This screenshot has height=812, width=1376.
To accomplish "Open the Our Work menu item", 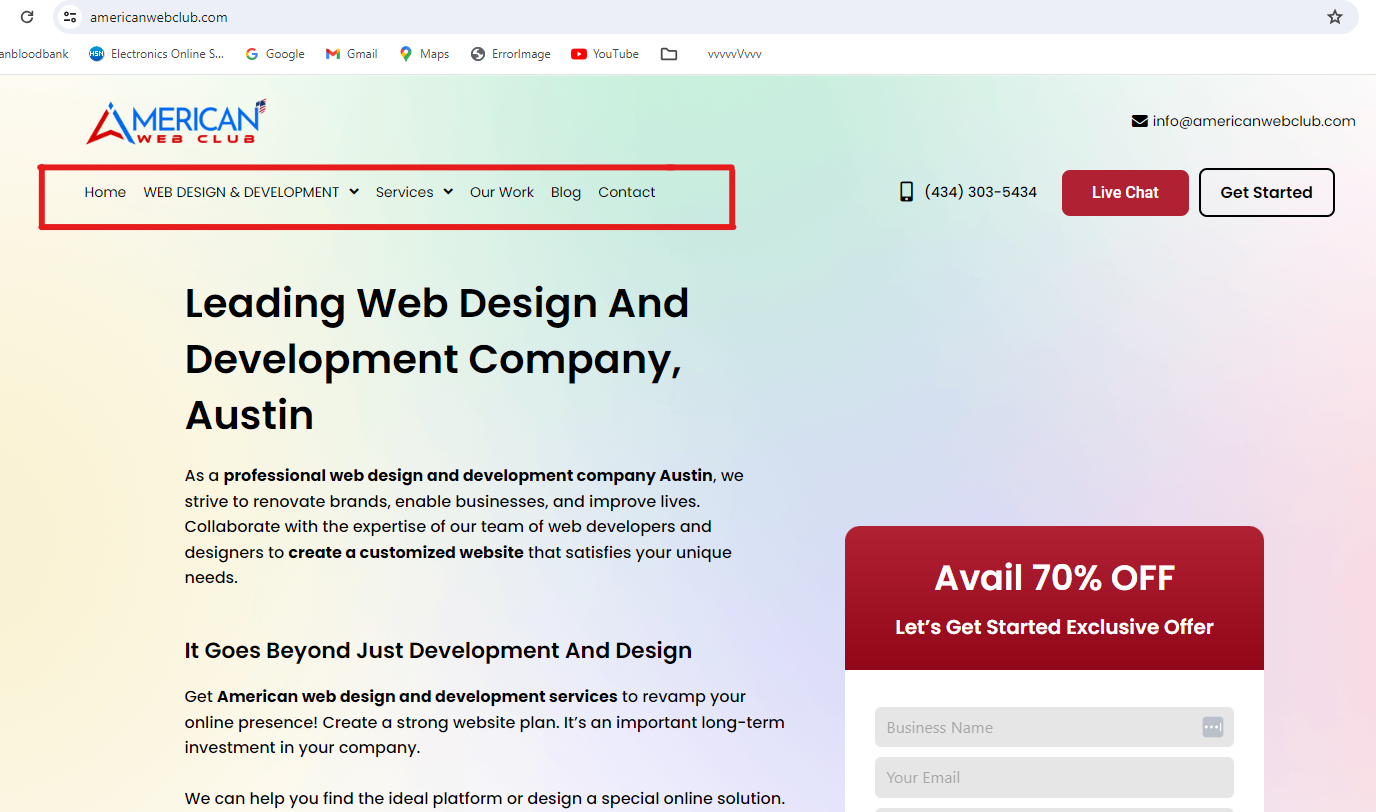I will click(x=502, y=192).
